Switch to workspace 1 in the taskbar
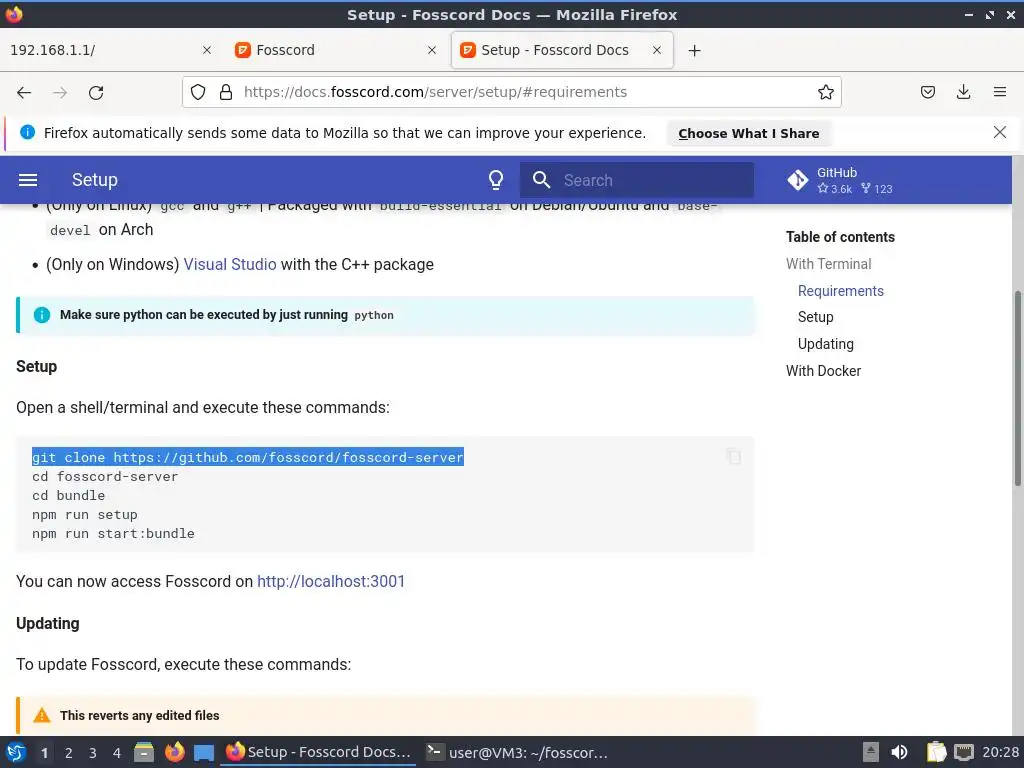Screen dimensions: 1024x768 44,753
